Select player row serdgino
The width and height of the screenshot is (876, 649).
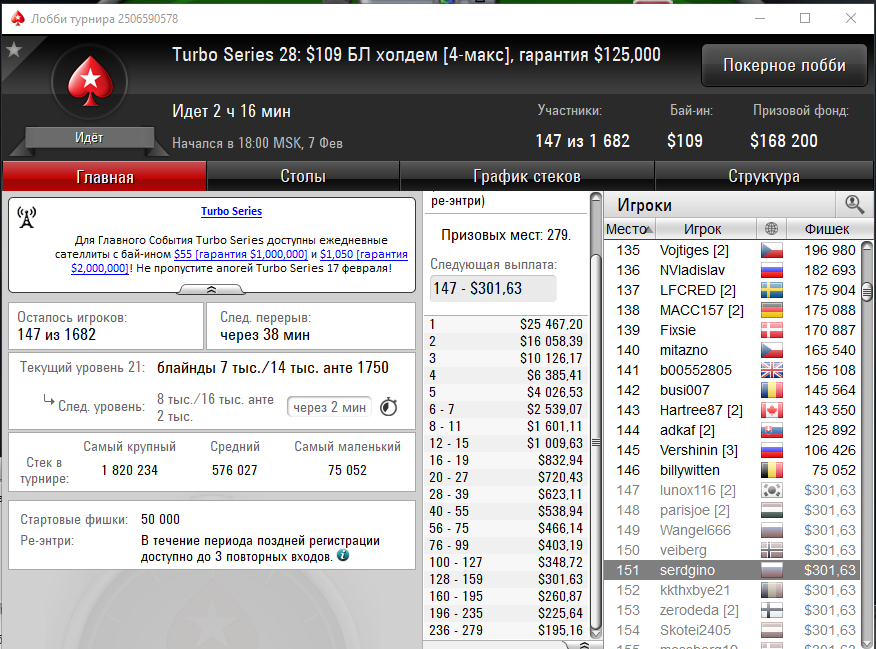pos(731,570)
